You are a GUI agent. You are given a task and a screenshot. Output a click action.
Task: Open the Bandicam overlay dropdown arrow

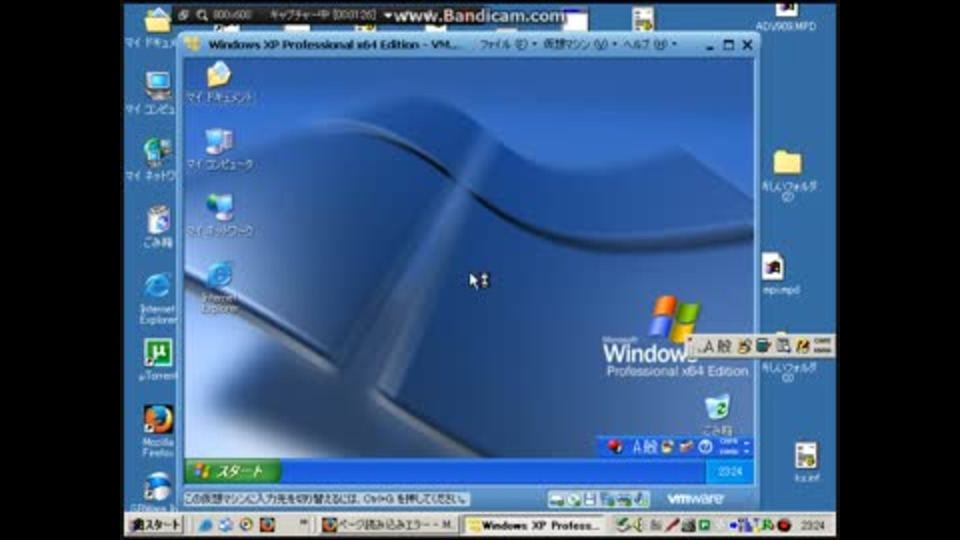pos(387,15)
